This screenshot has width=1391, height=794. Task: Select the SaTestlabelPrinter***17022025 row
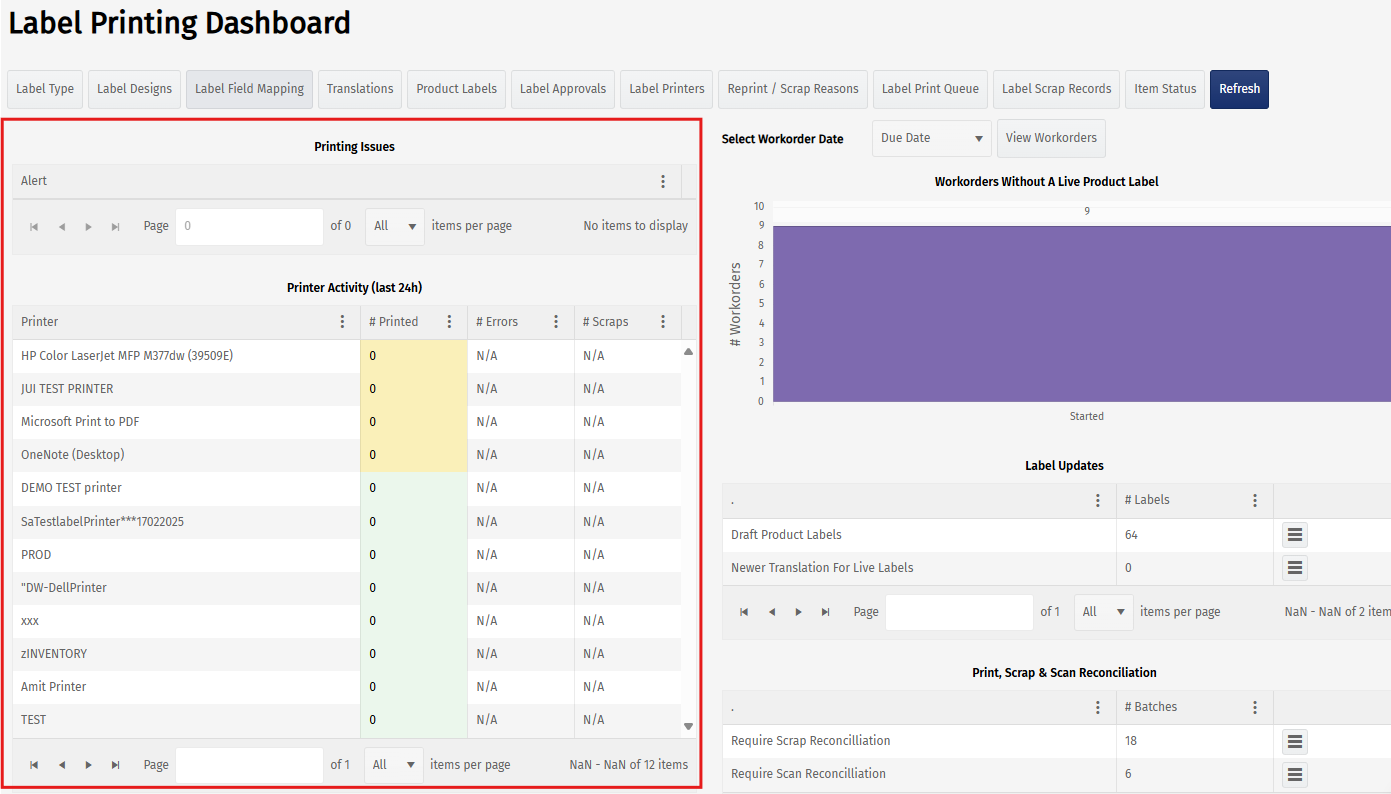point(347,522)
